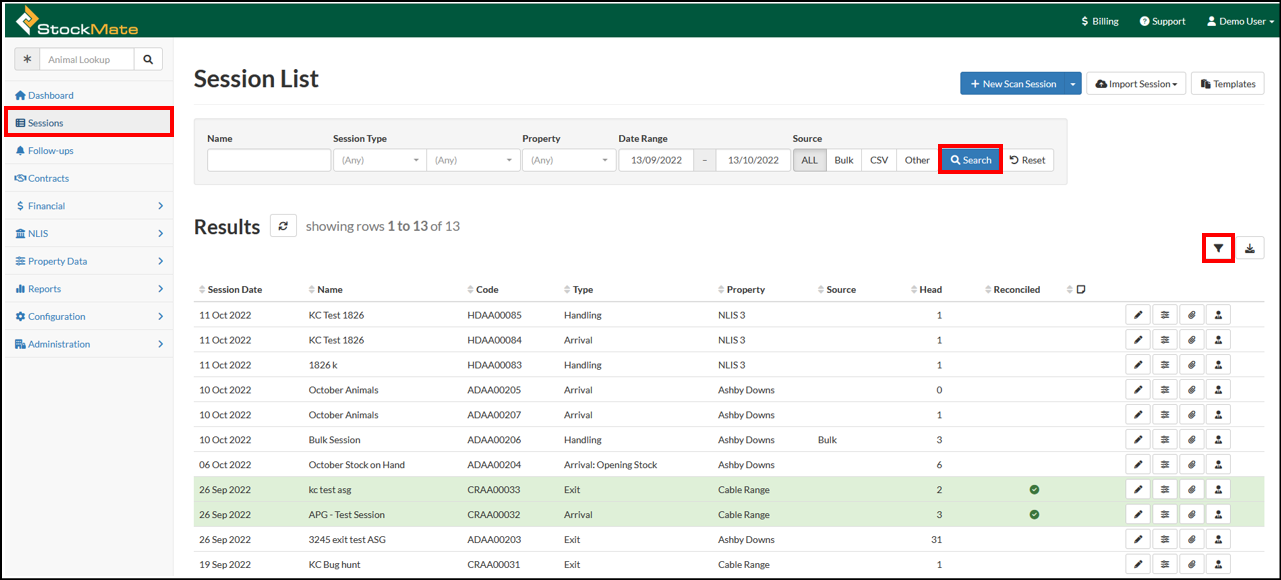Screen dimensions: 1281x580
Task: Click the settings sliders icon for Bulk Session
Action: tap(1164, 439)
